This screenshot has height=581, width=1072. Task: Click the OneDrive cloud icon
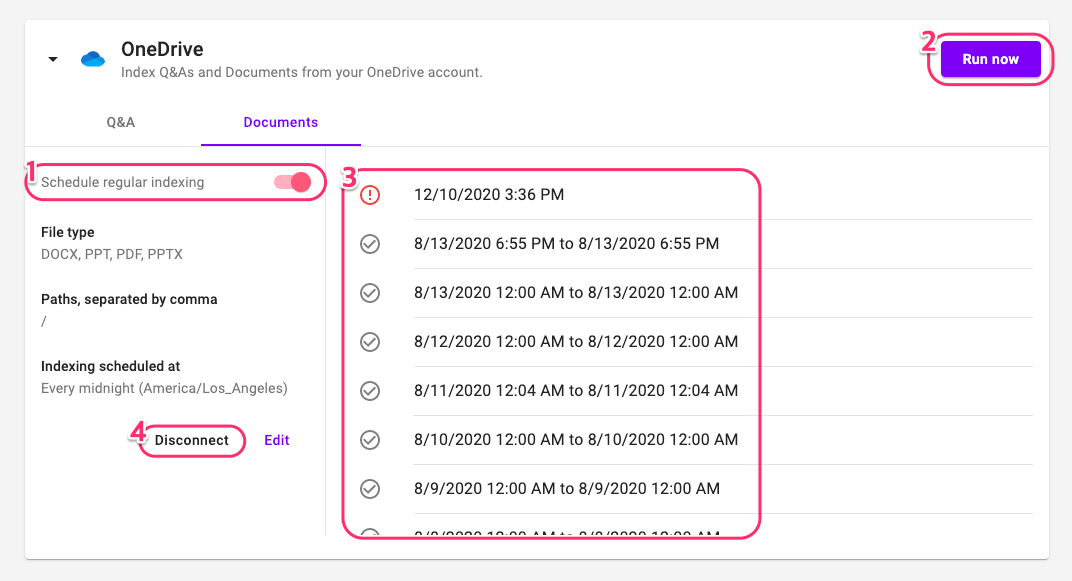(x=93, y=59)
